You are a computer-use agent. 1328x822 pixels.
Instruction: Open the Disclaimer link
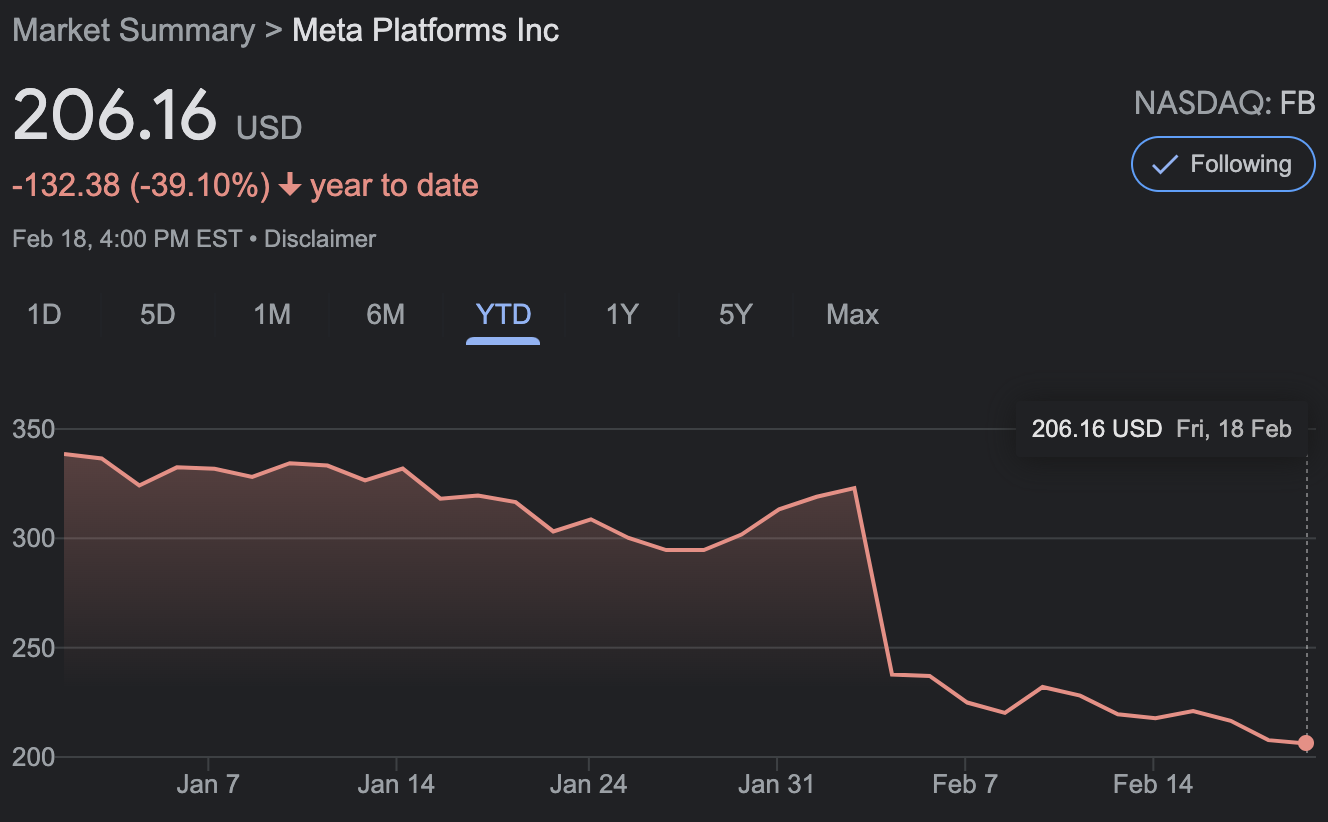point(320,239)
